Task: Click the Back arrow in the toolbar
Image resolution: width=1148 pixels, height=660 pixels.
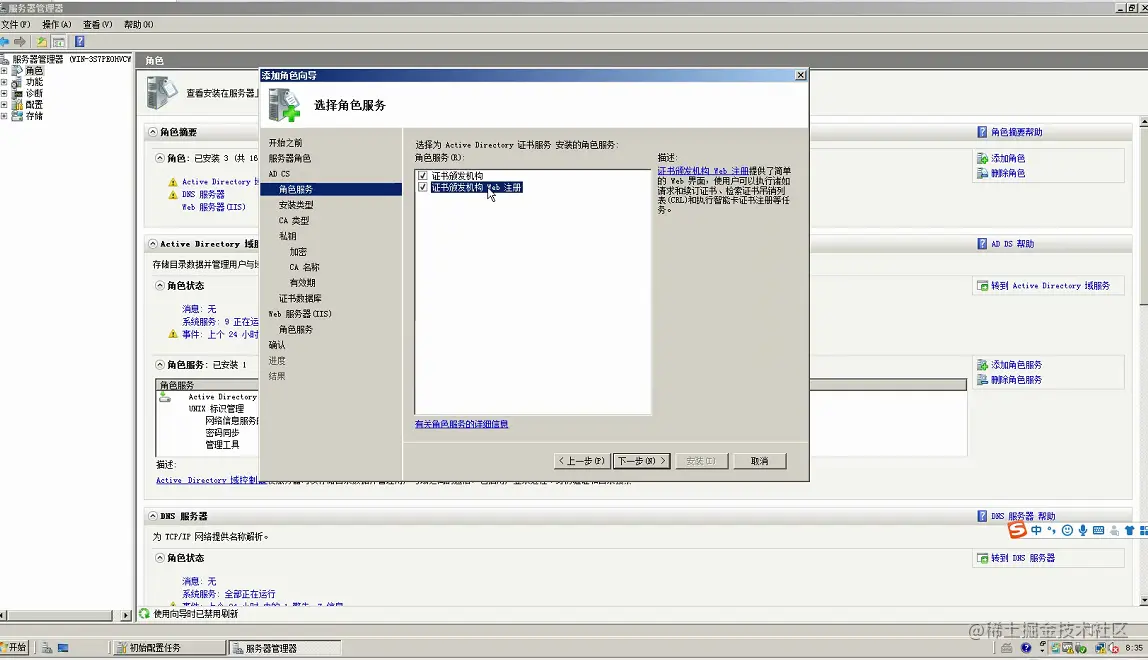Action: click(5, 42)
